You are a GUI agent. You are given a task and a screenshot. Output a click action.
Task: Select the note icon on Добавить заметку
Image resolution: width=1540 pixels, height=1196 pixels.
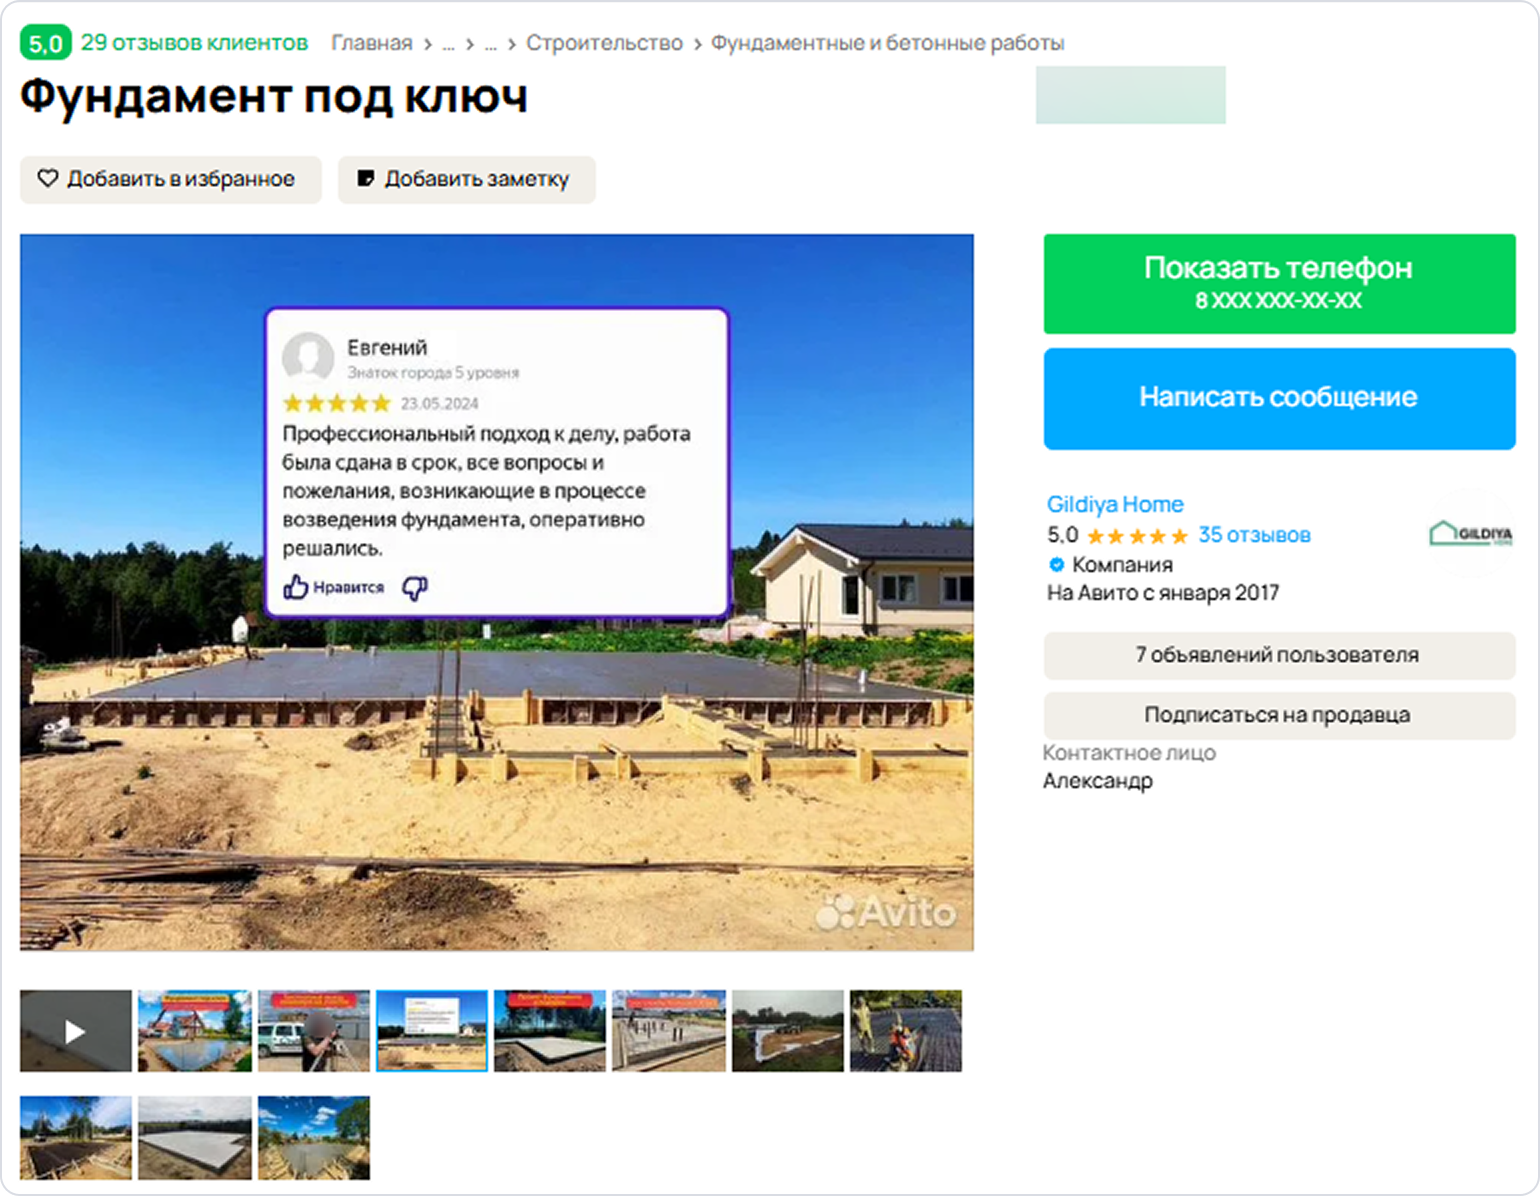pos(366,179)
